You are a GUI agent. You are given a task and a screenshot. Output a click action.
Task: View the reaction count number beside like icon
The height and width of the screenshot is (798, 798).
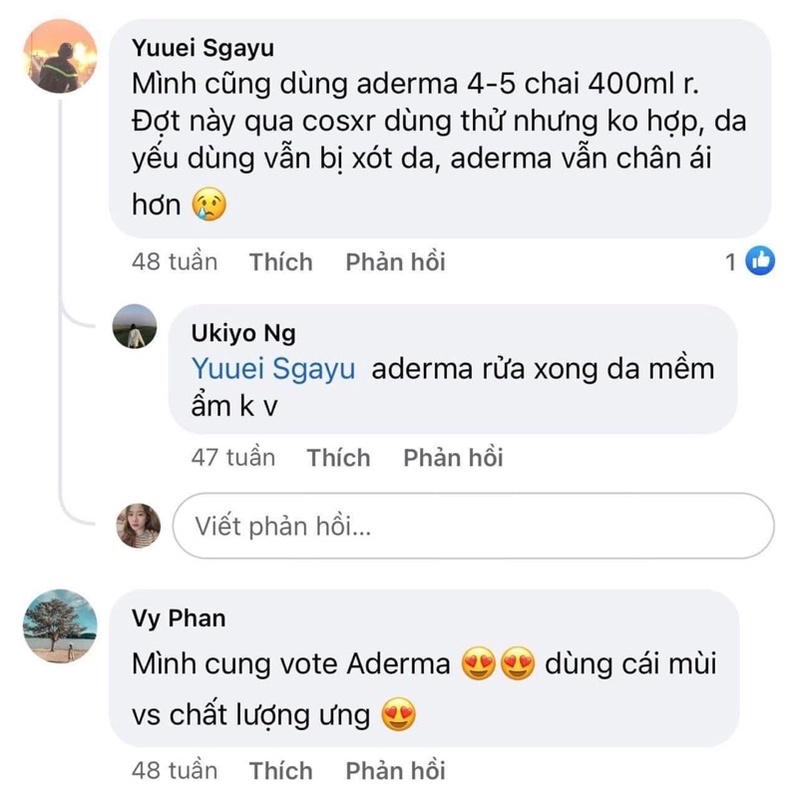coord(731,262)
